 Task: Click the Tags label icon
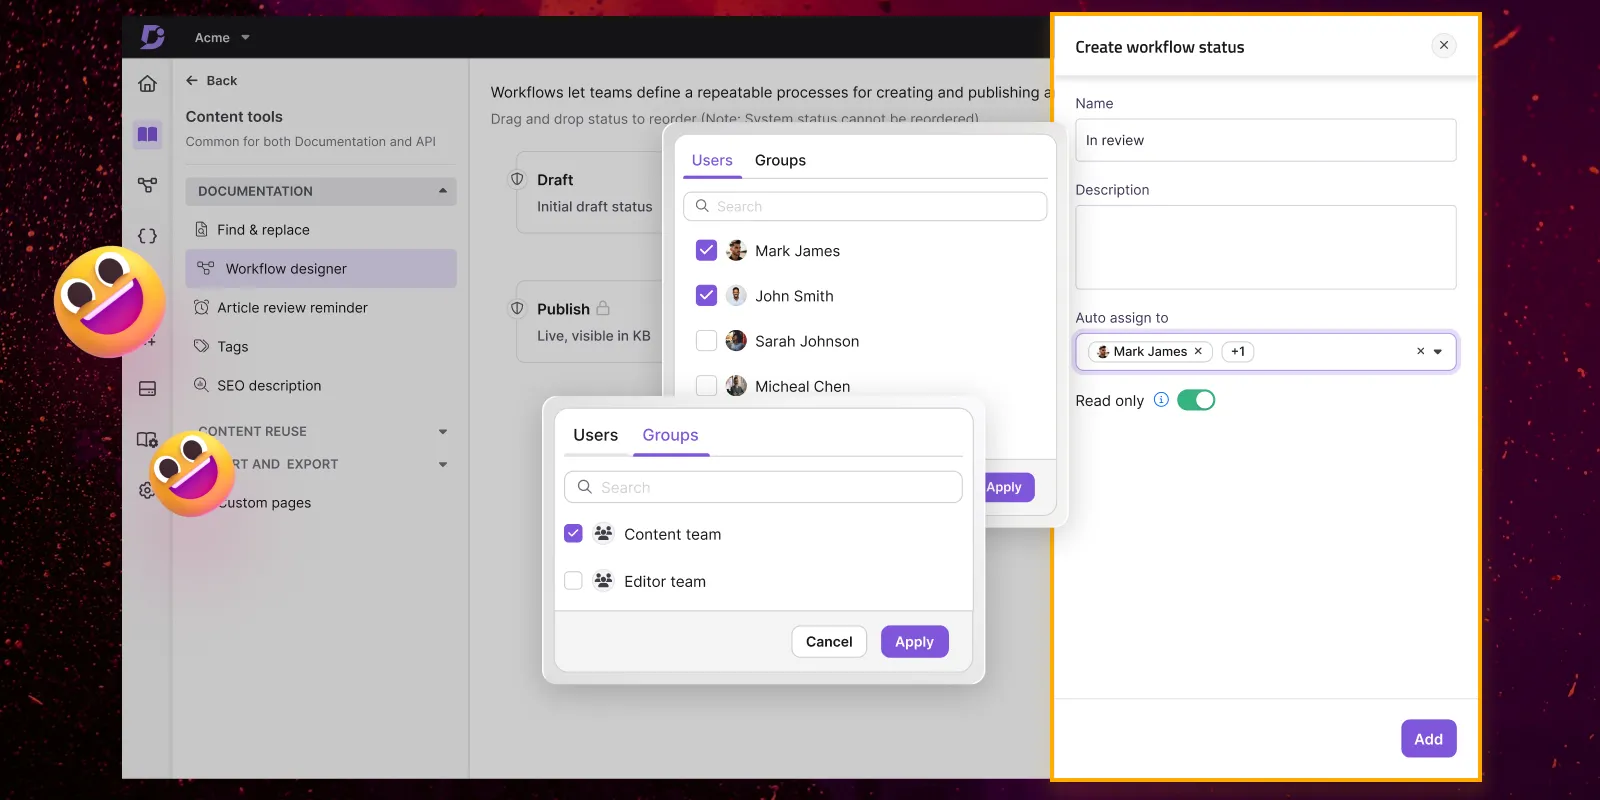pyautogui.click(x=201, y=347)
